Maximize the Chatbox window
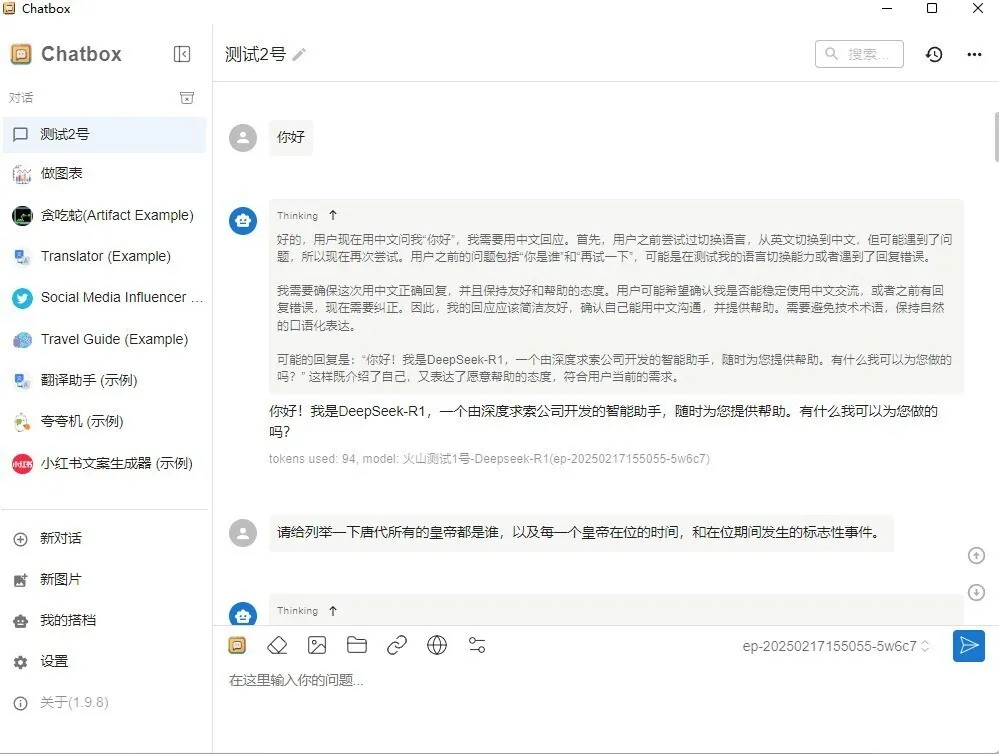Image resolution: width=999 pixels, height=754 pixels. pyautogui.click(x=931, y=8)
